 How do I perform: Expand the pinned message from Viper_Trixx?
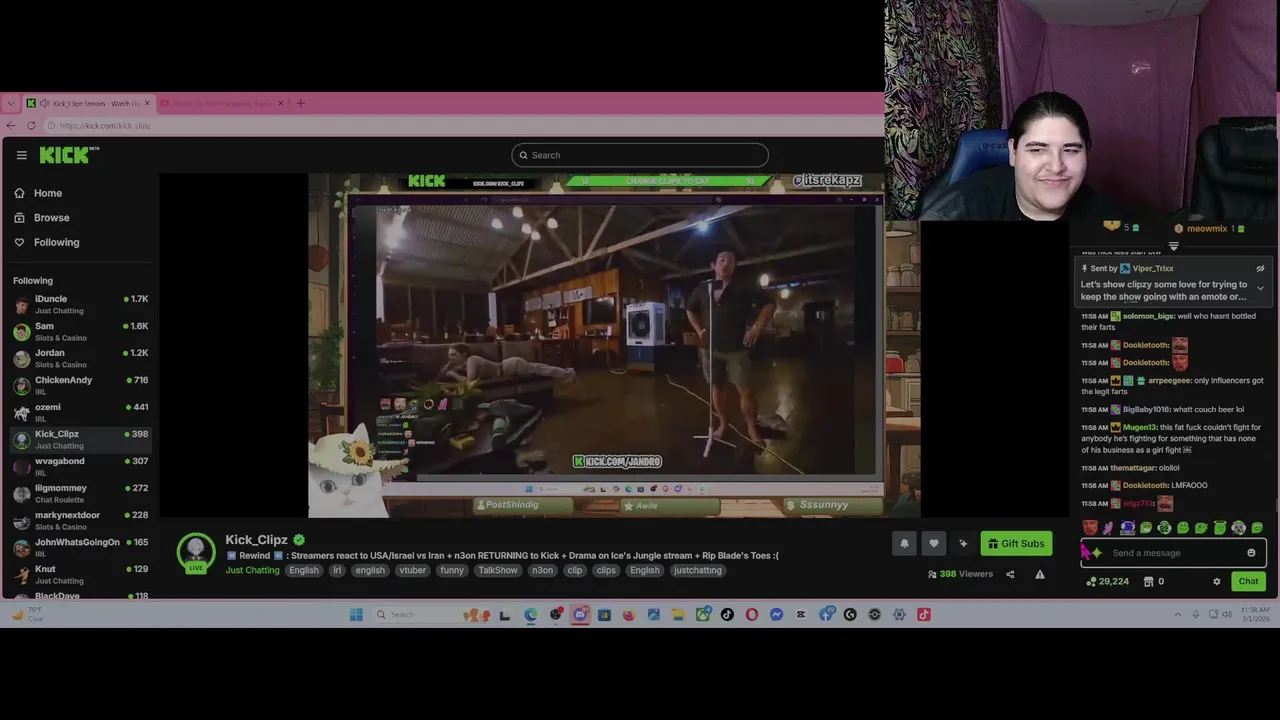pos(1260,288)
